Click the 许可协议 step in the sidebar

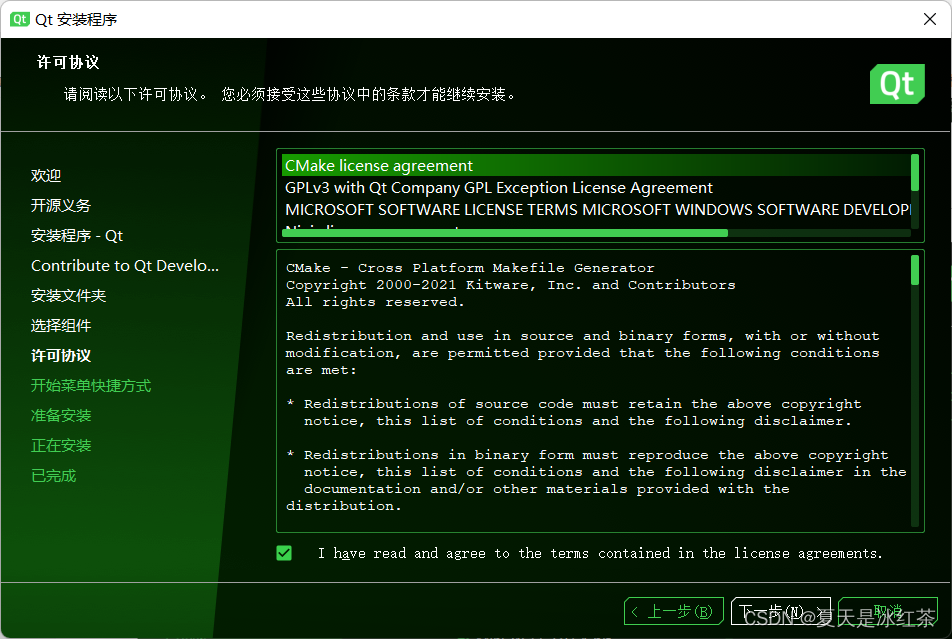61,356
